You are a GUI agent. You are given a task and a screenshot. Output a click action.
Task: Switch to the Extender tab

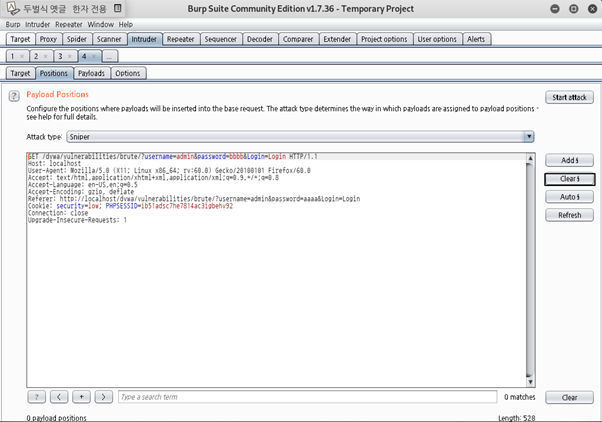(x=337, y=39)
